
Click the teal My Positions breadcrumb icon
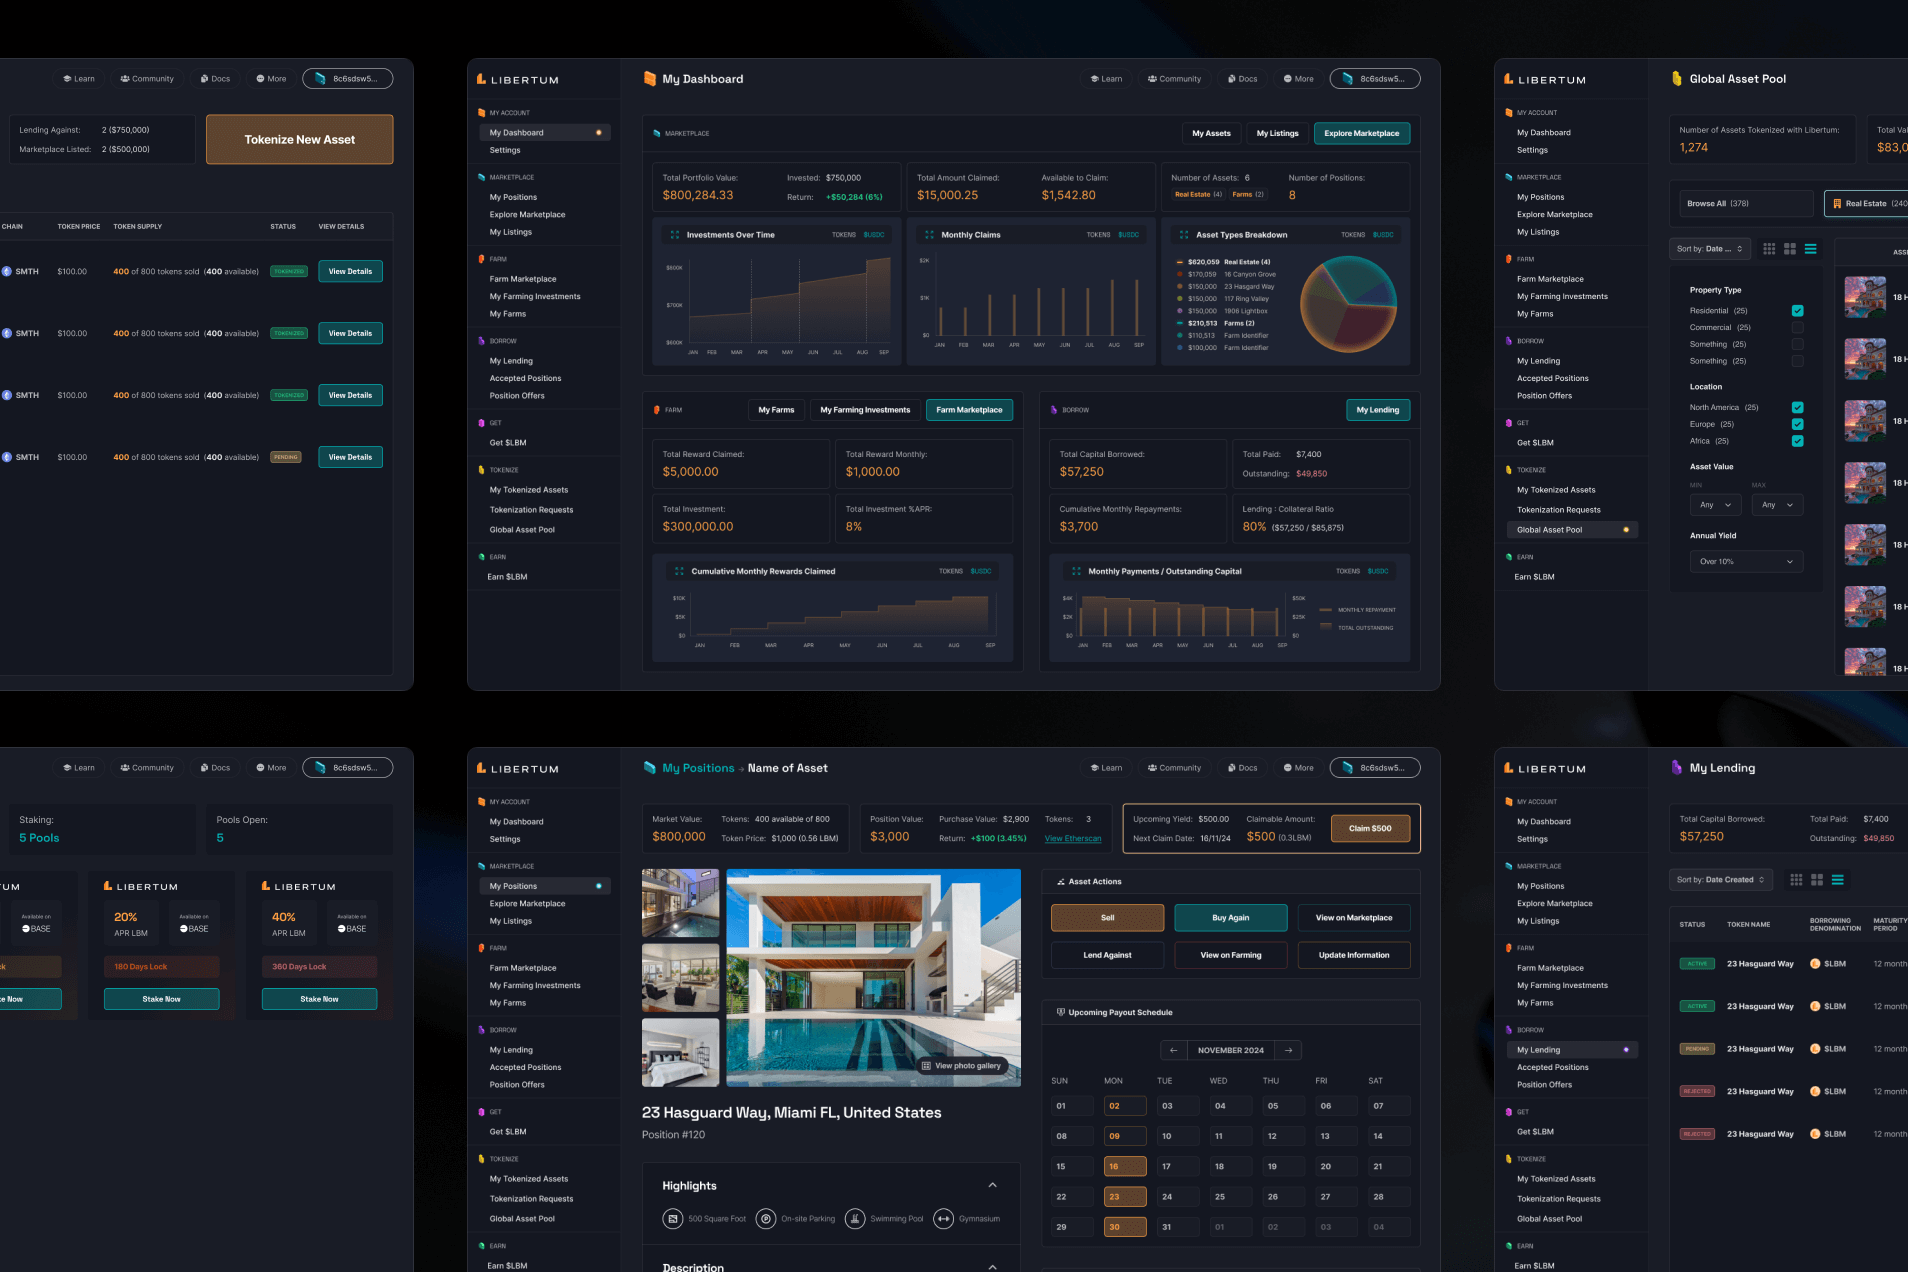tap(650, 768)
